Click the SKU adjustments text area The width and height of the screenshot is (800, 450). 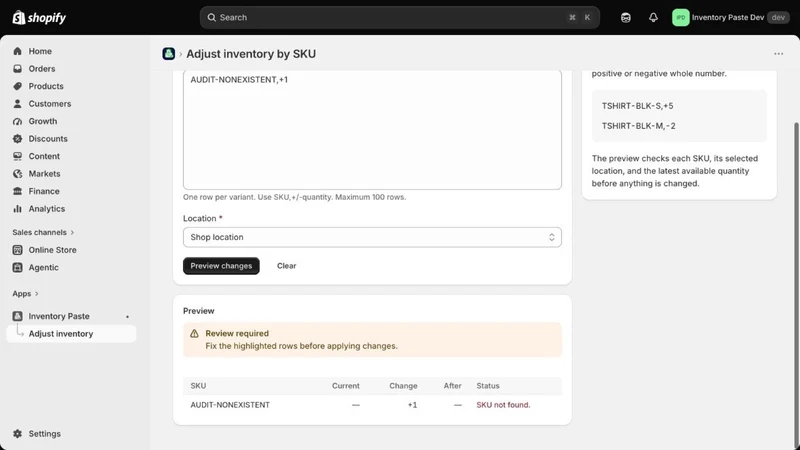(372, 130)
